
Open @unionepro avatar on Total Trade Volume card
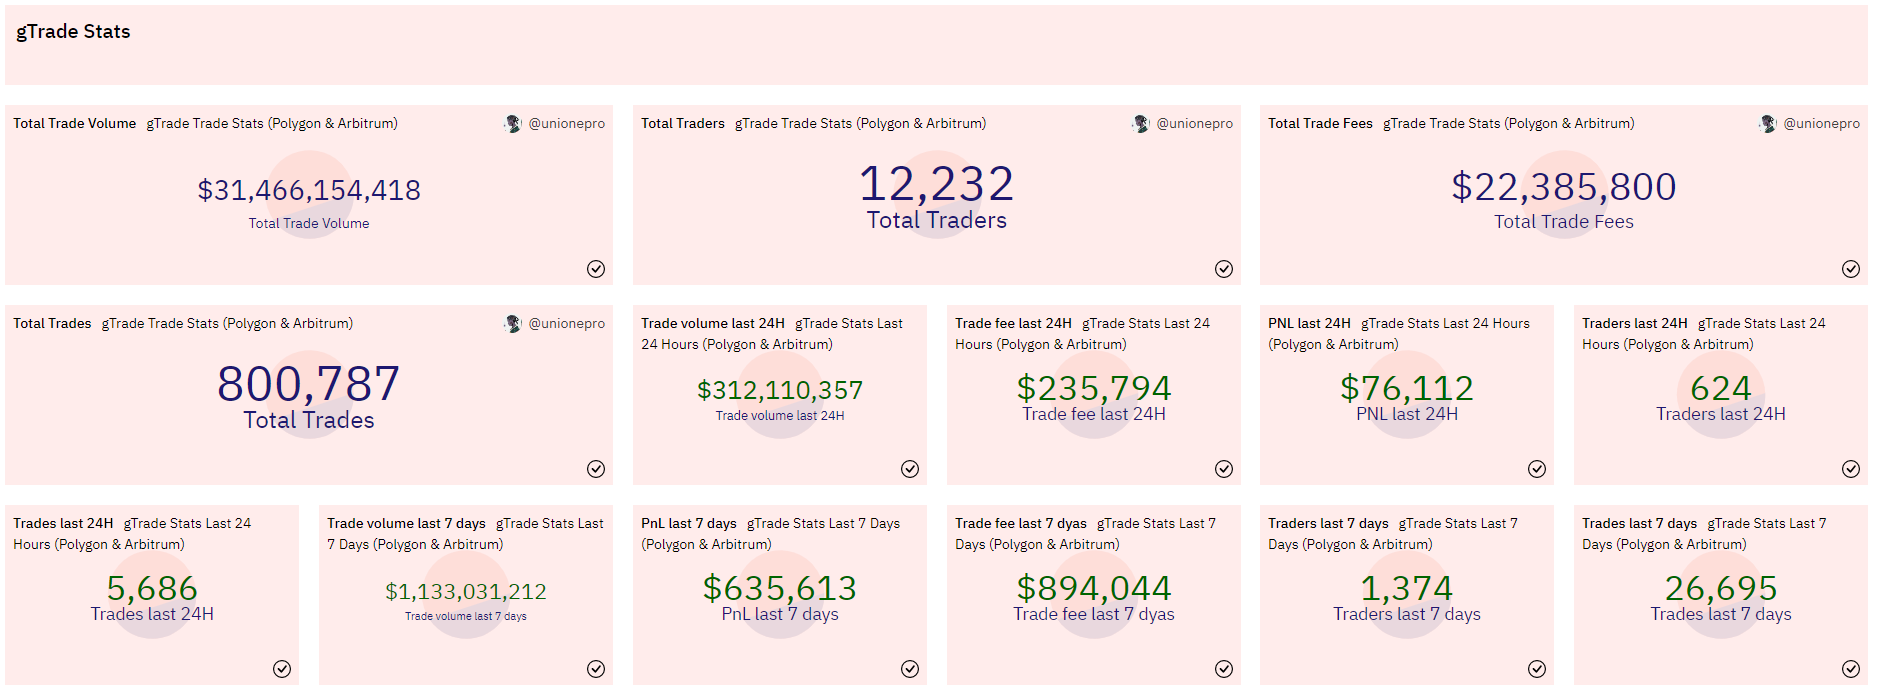pos(513,124)
